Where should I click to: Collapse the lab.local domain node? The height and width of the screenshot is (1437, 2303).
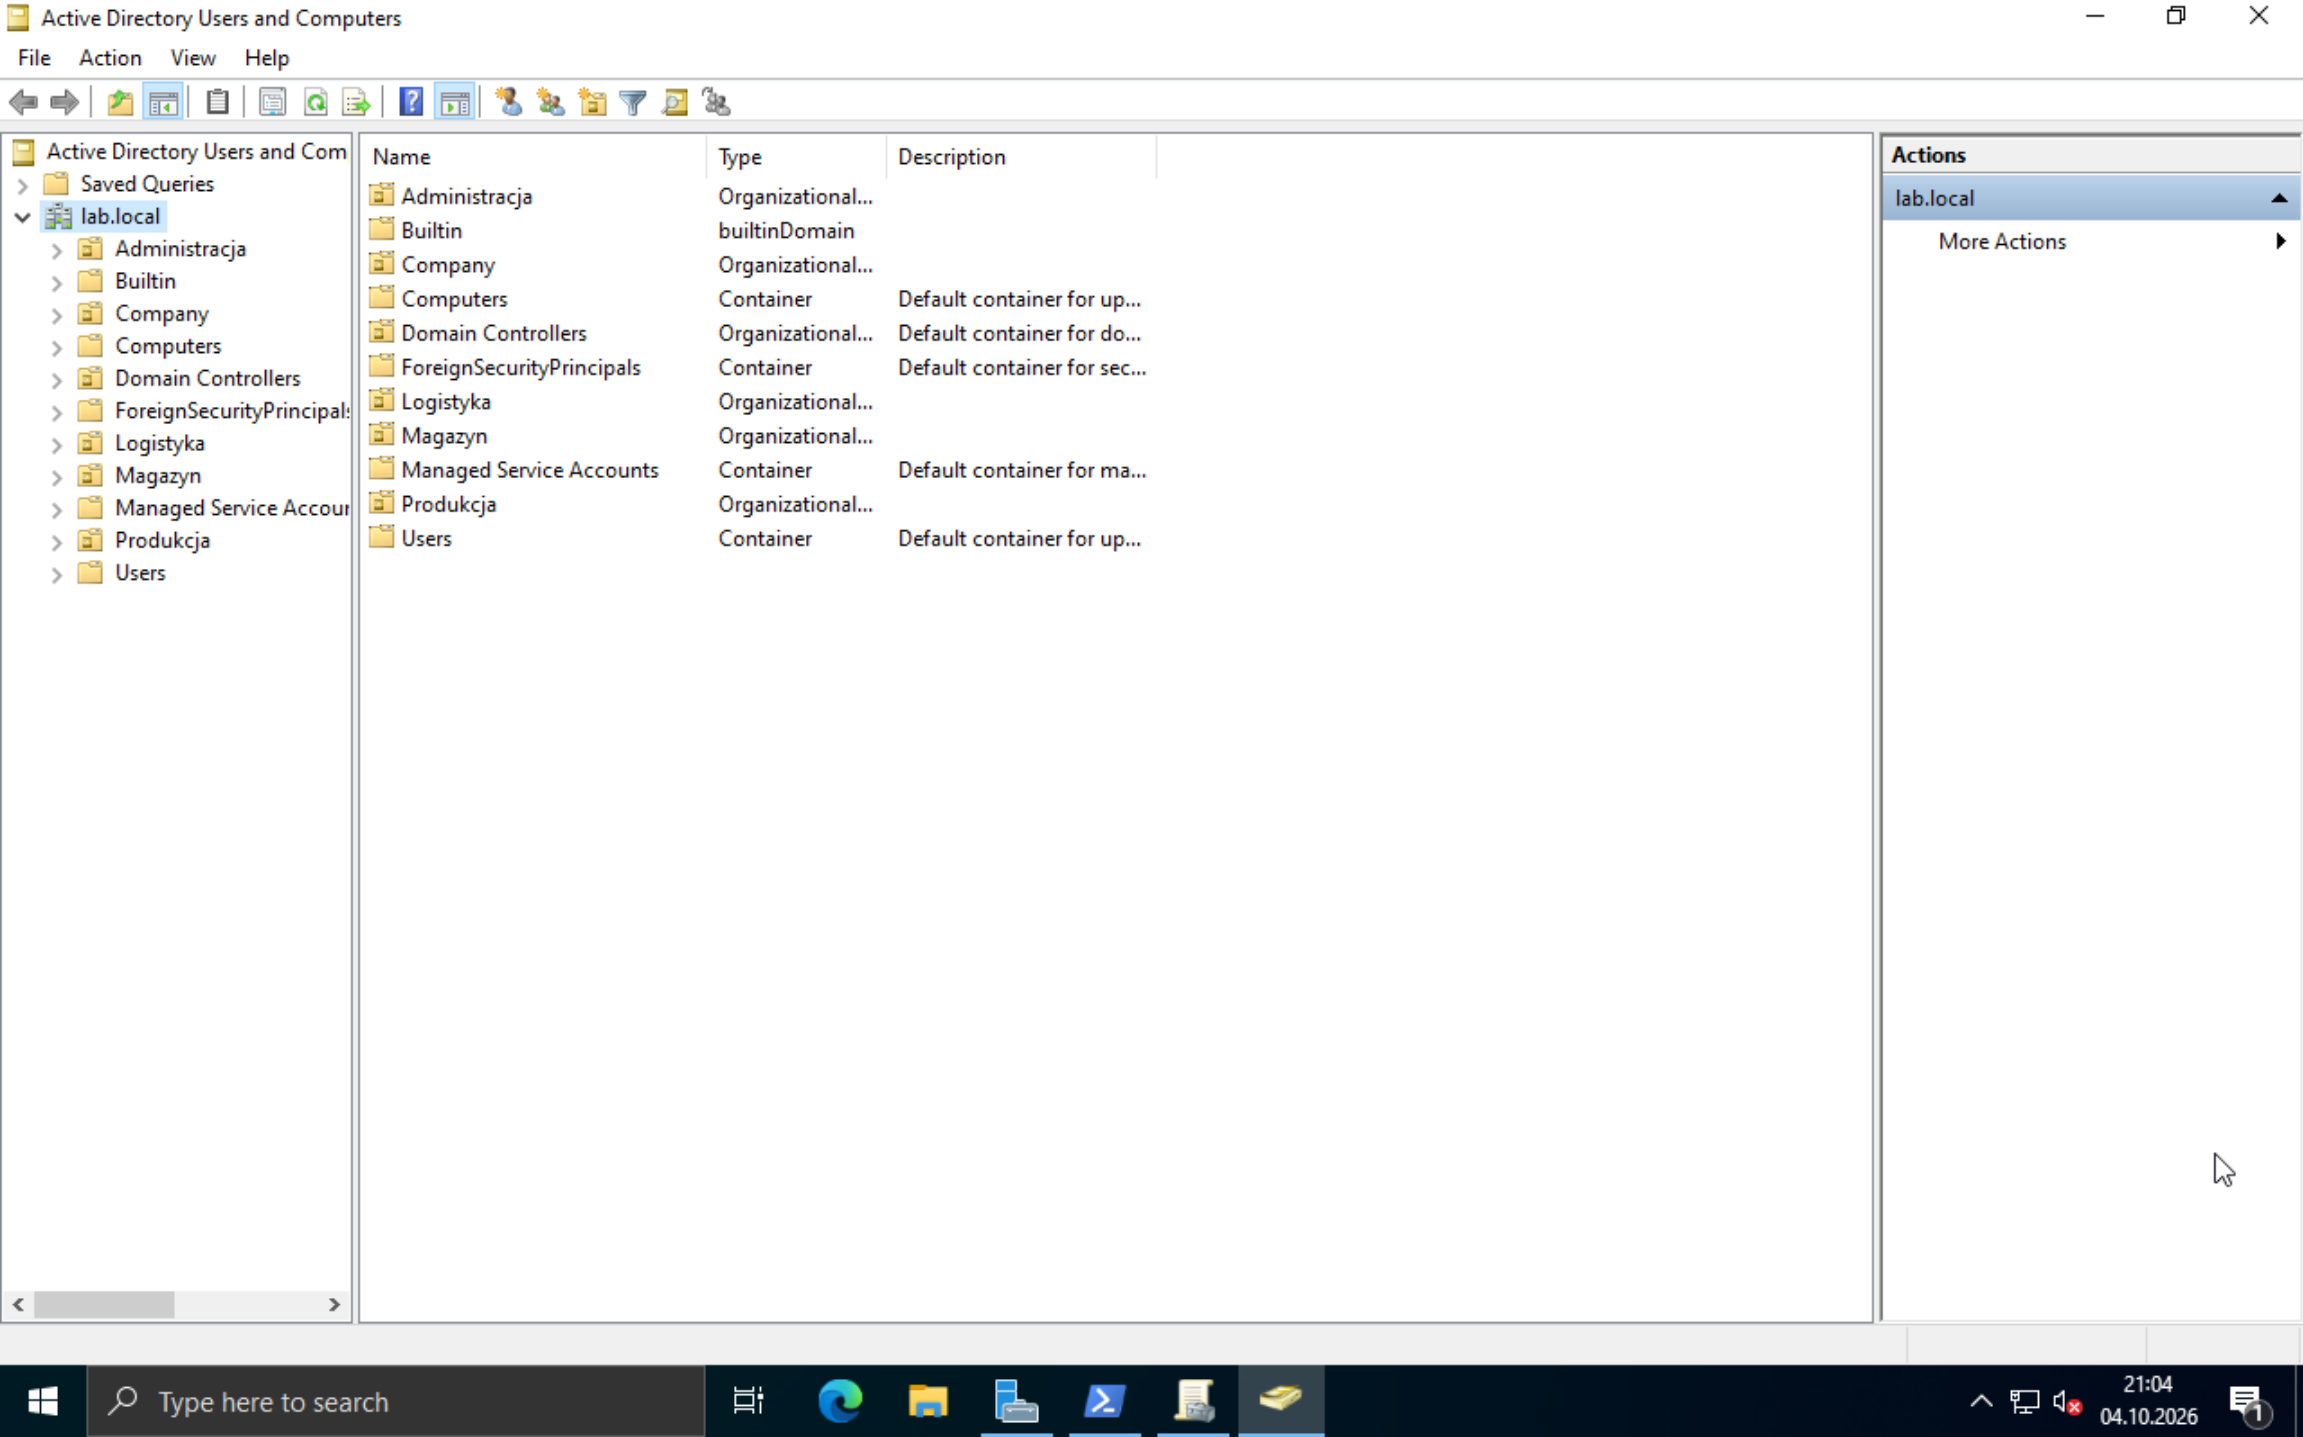tap(22, 217)
